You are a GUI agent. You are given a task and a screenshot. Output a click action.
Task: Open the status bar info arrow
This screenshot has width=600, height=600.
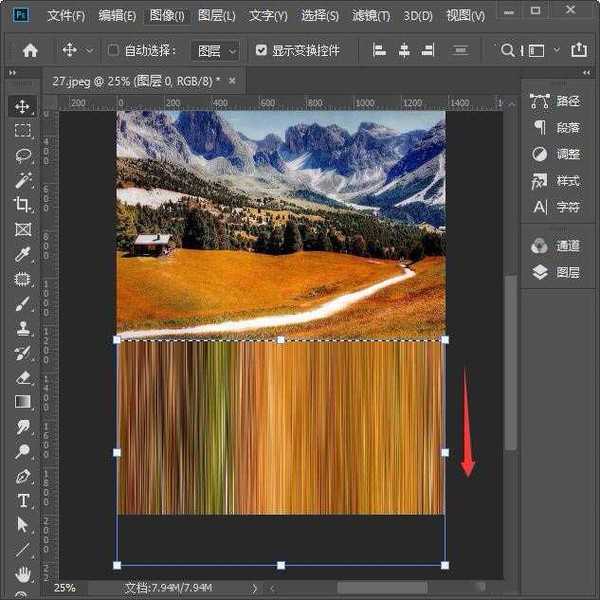pyautogui.click(x=255, y=588)
